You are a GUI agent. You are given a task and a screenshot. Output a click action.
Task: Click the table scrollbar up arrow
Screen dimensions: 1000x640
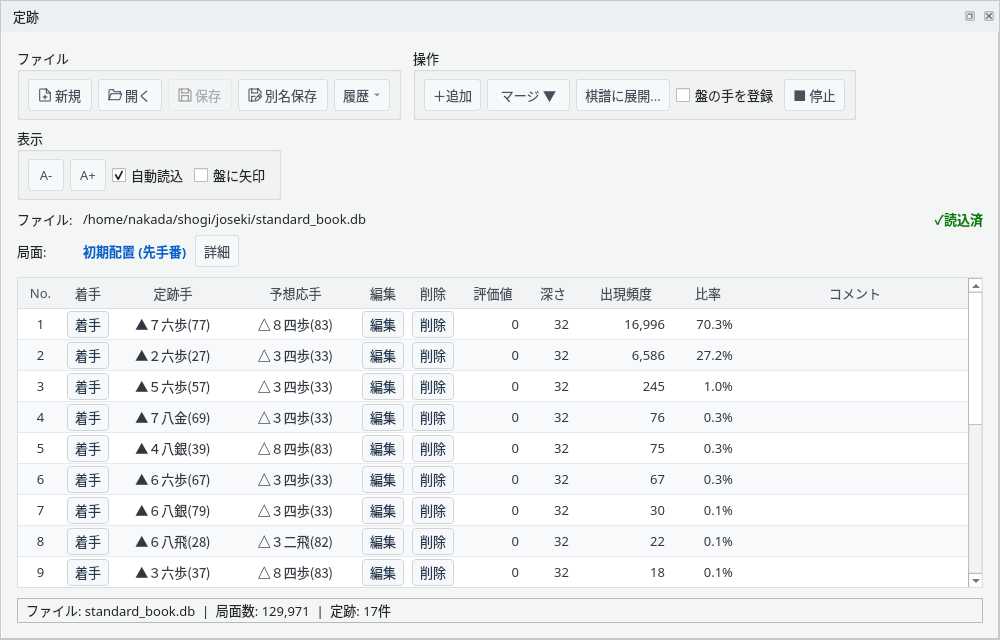click(x=975, y=286)
